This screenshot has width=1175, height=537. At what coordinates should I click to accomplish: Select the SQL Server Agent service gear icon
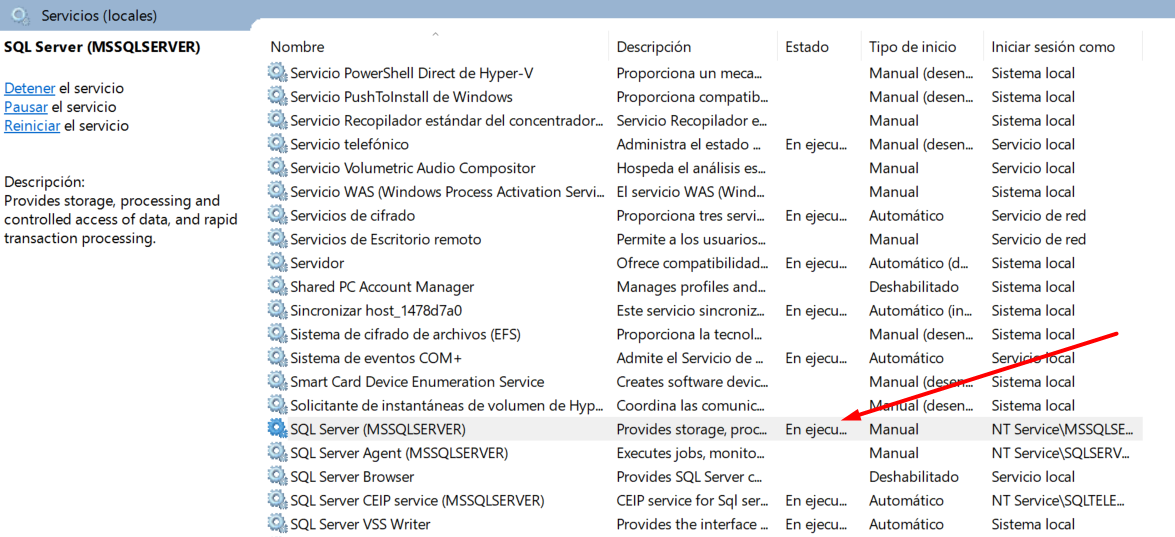click(x=277, y=453)
